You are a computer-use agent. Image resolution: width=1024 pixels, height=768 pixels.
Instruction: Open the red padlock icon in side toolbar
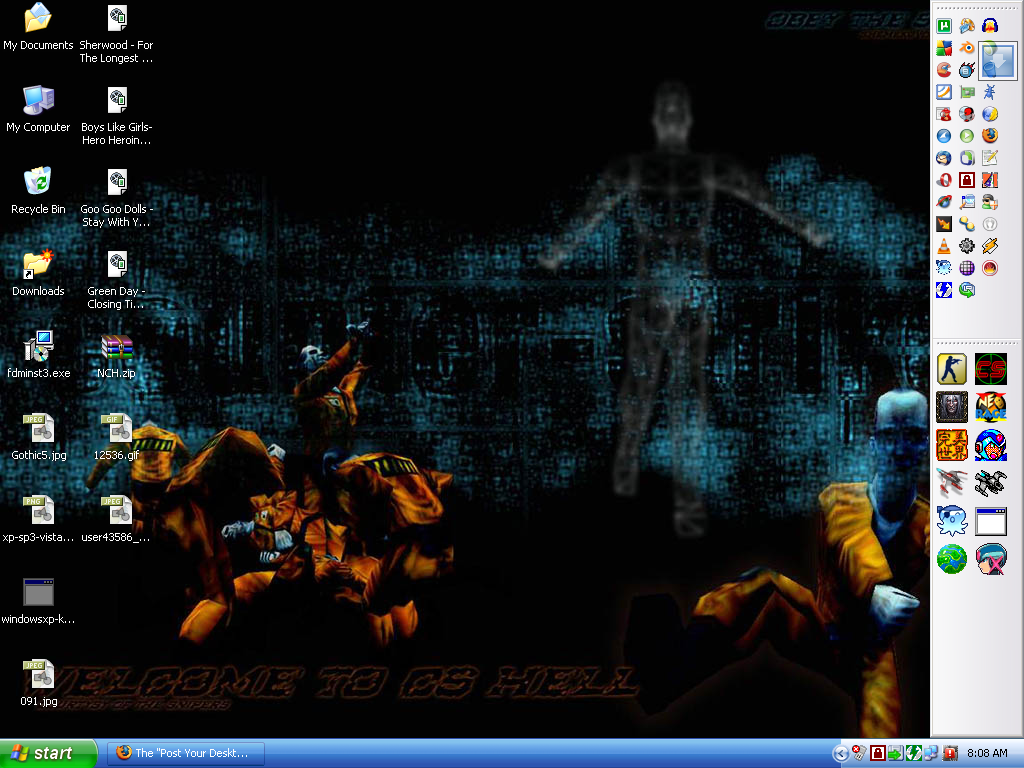pyautogui.click(x=967, y=180)
